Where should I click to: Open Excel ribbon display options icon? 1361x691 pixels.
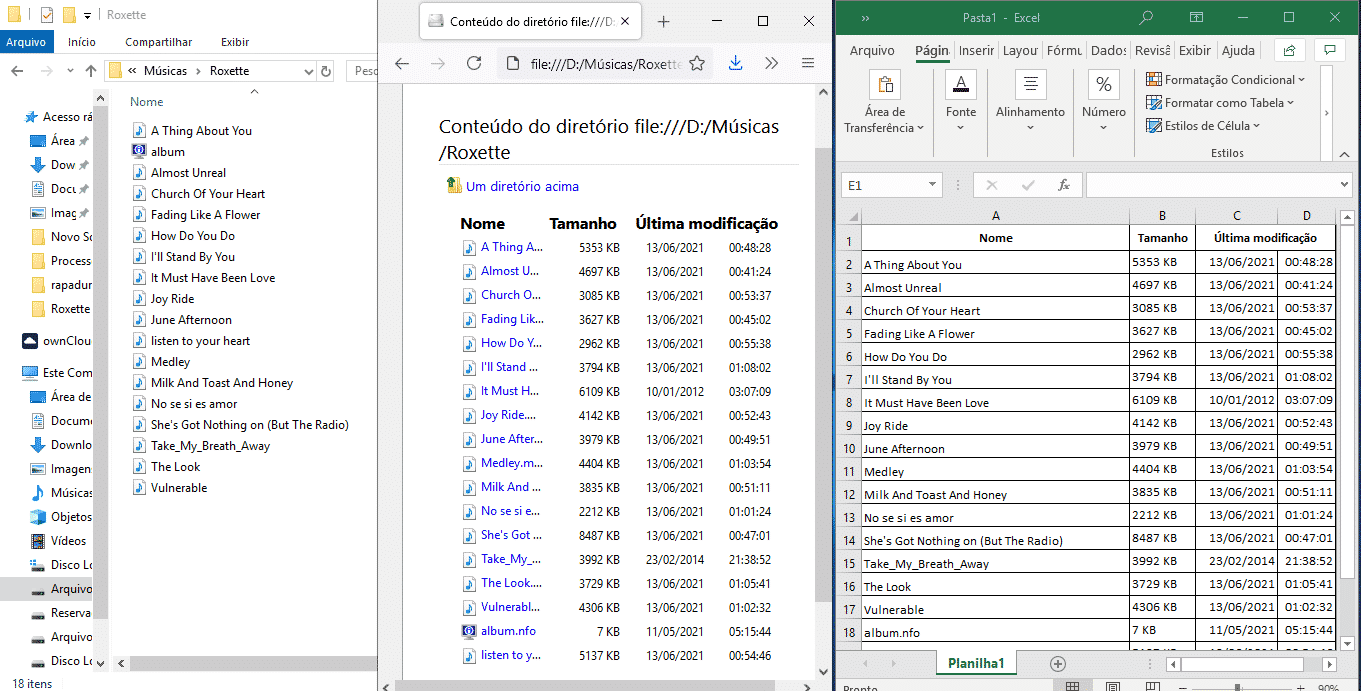tap(1195, 17)
